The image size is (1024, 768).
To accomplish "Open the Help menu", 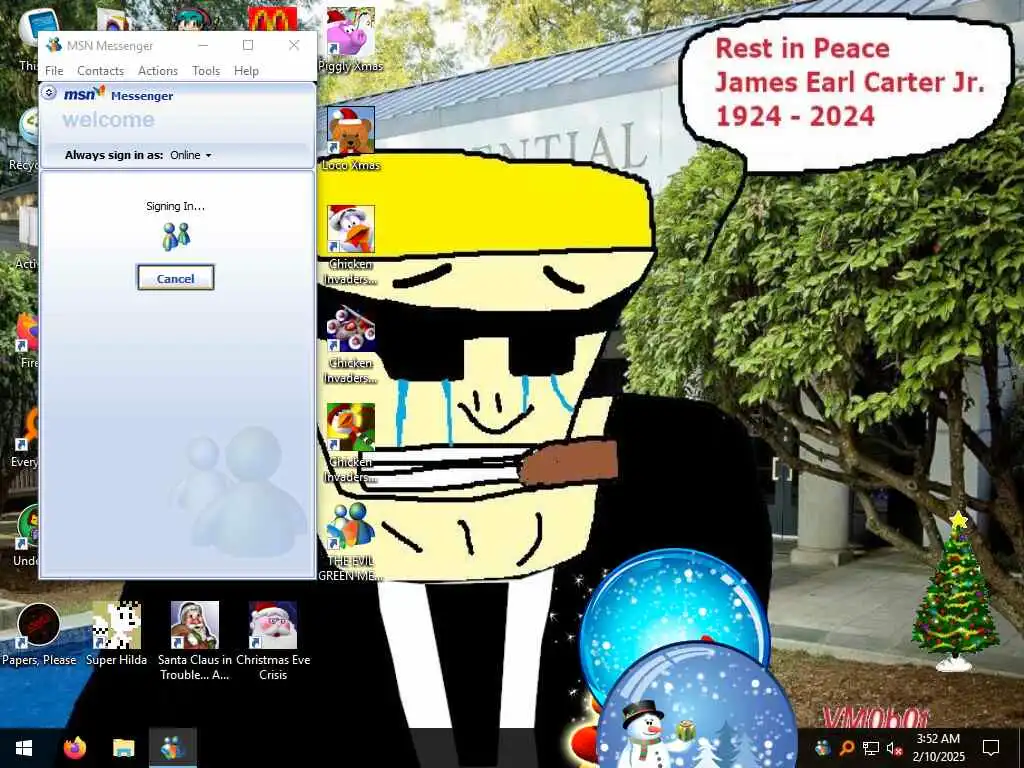I will click(246, 71).
